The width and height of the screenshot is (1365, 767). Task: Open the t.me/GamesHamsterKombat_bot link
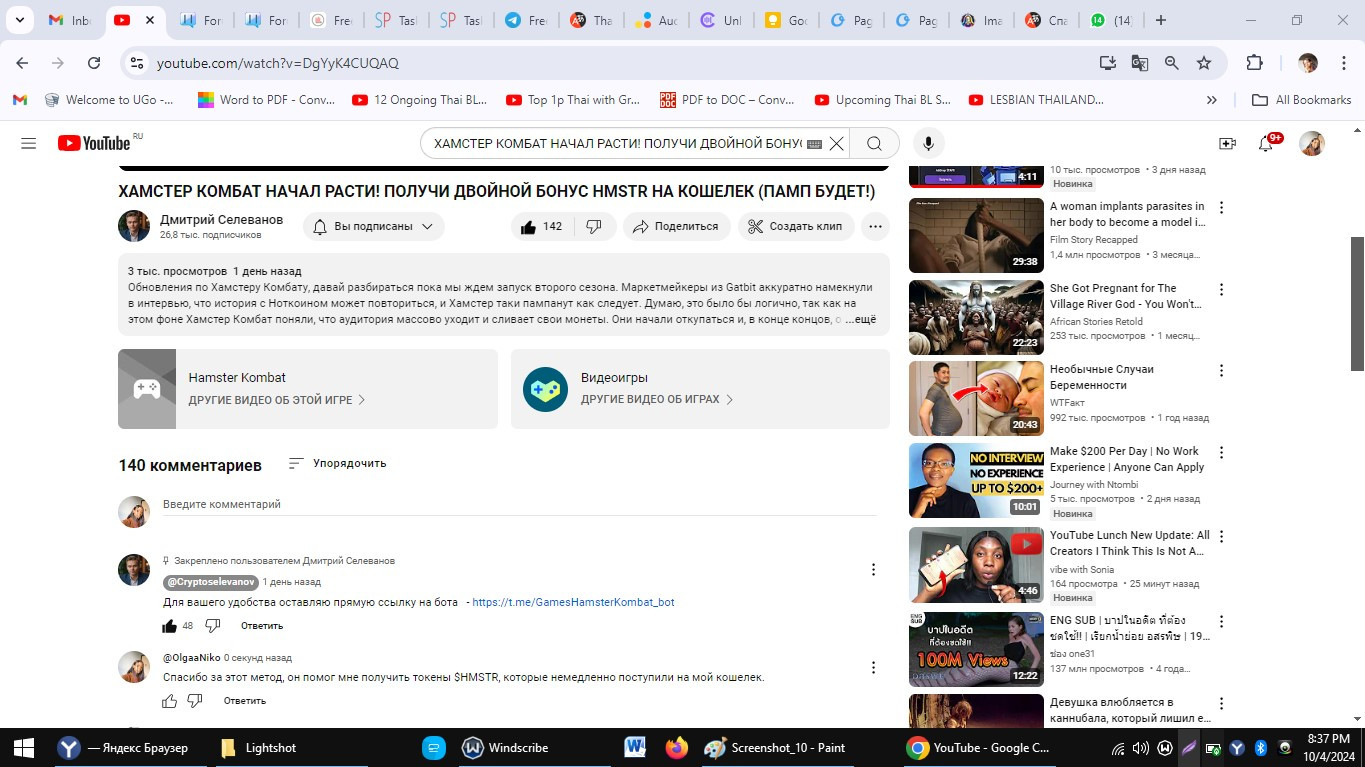point(573,602)
